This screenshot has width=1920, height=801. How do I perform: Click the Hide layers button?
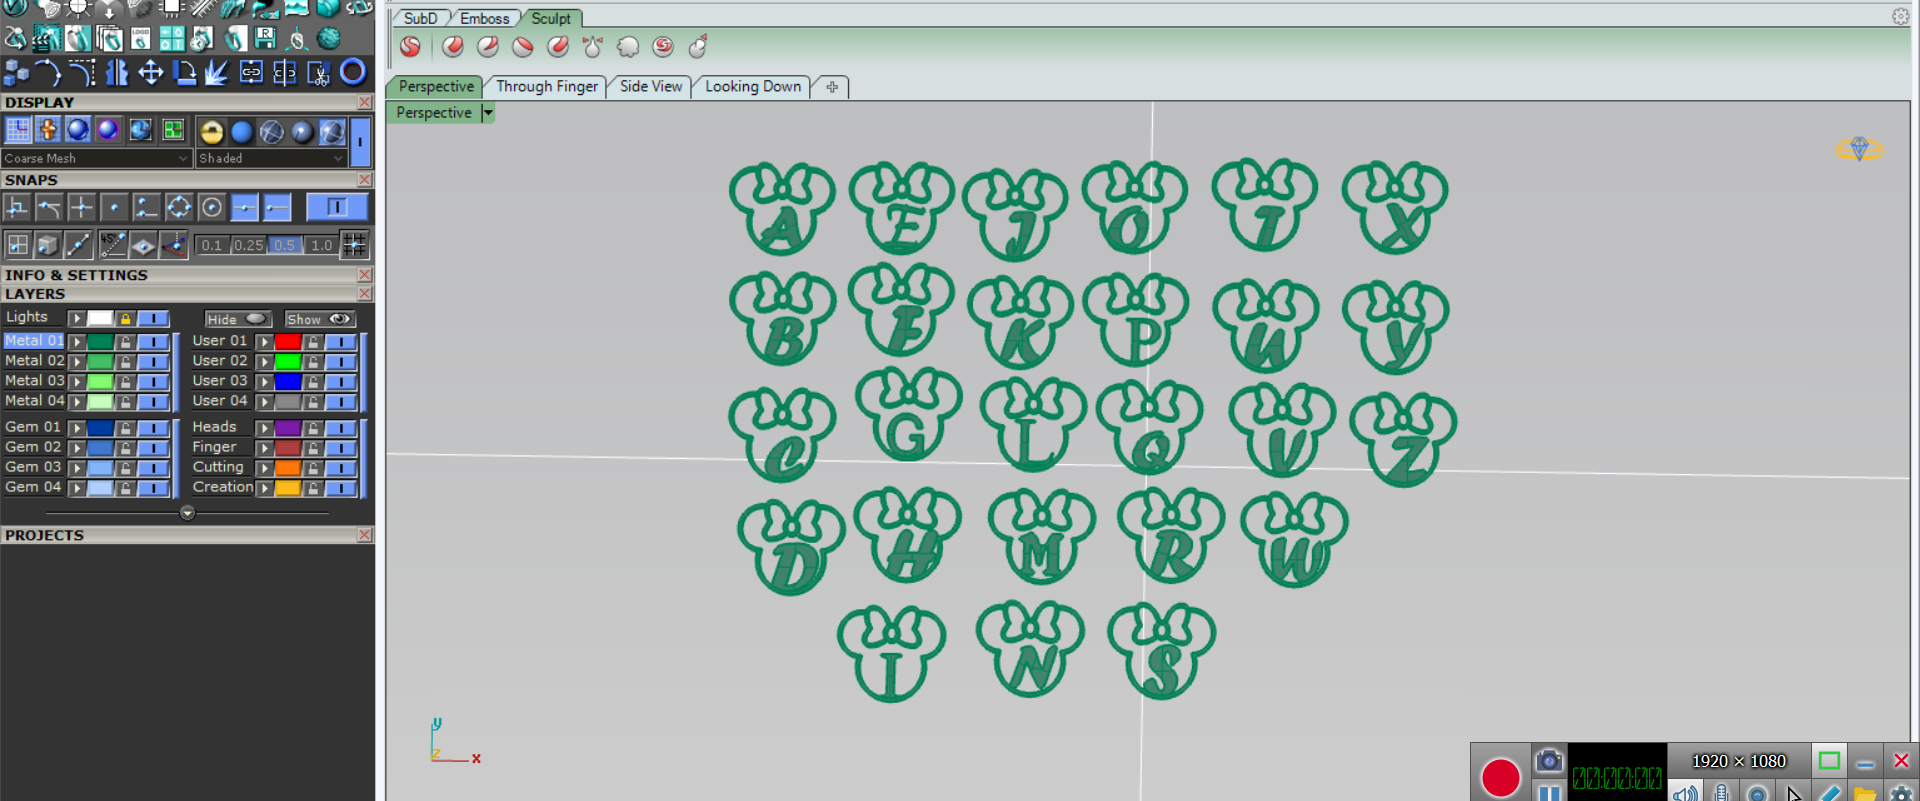click(x=237, y=319)
